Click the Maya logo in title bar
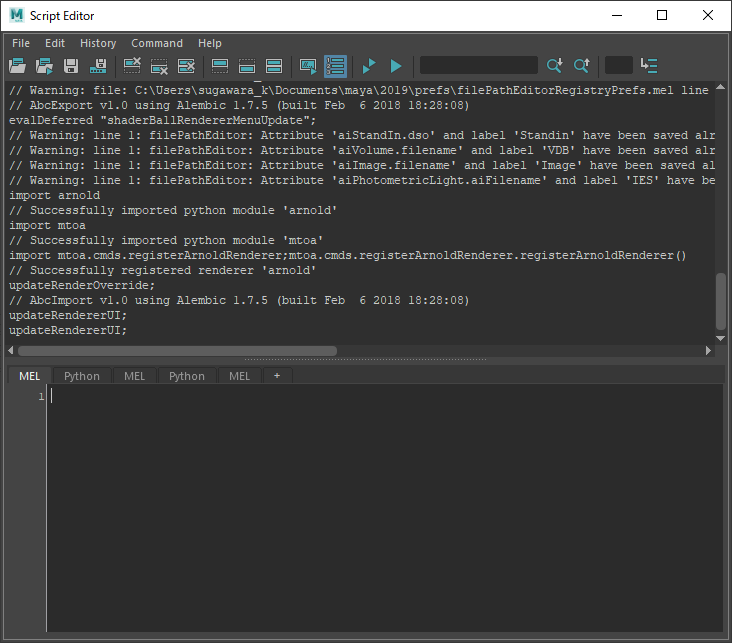 17,15
